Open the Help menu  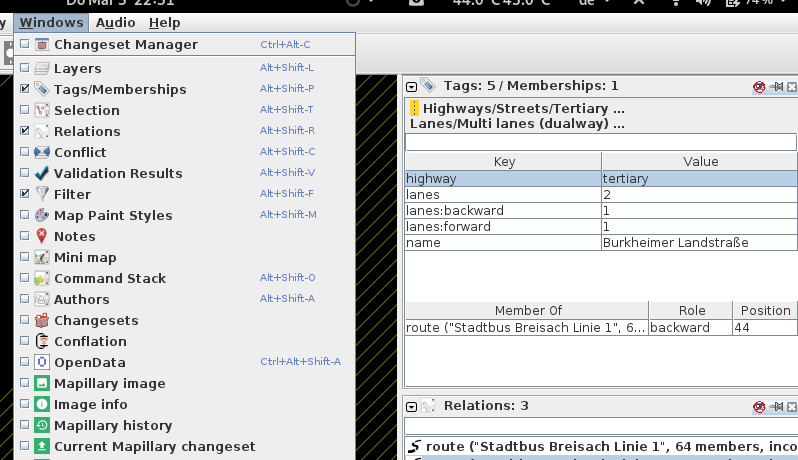(x=164, y=23)
